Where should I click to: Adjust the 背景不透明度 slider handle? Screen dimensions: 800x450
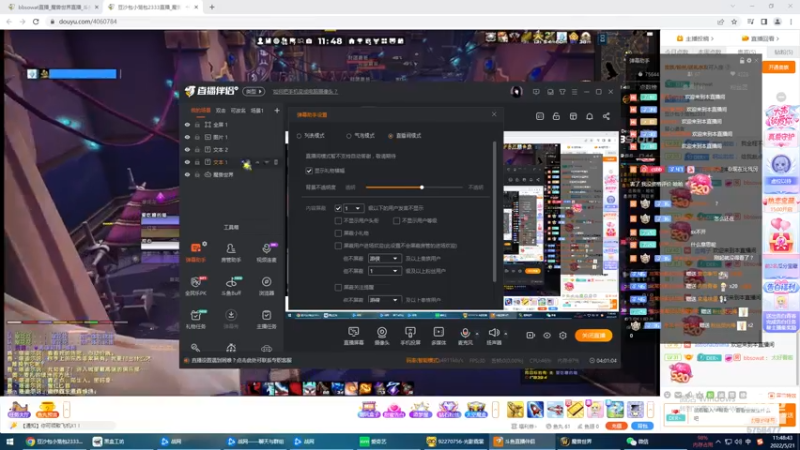(421, 187)
